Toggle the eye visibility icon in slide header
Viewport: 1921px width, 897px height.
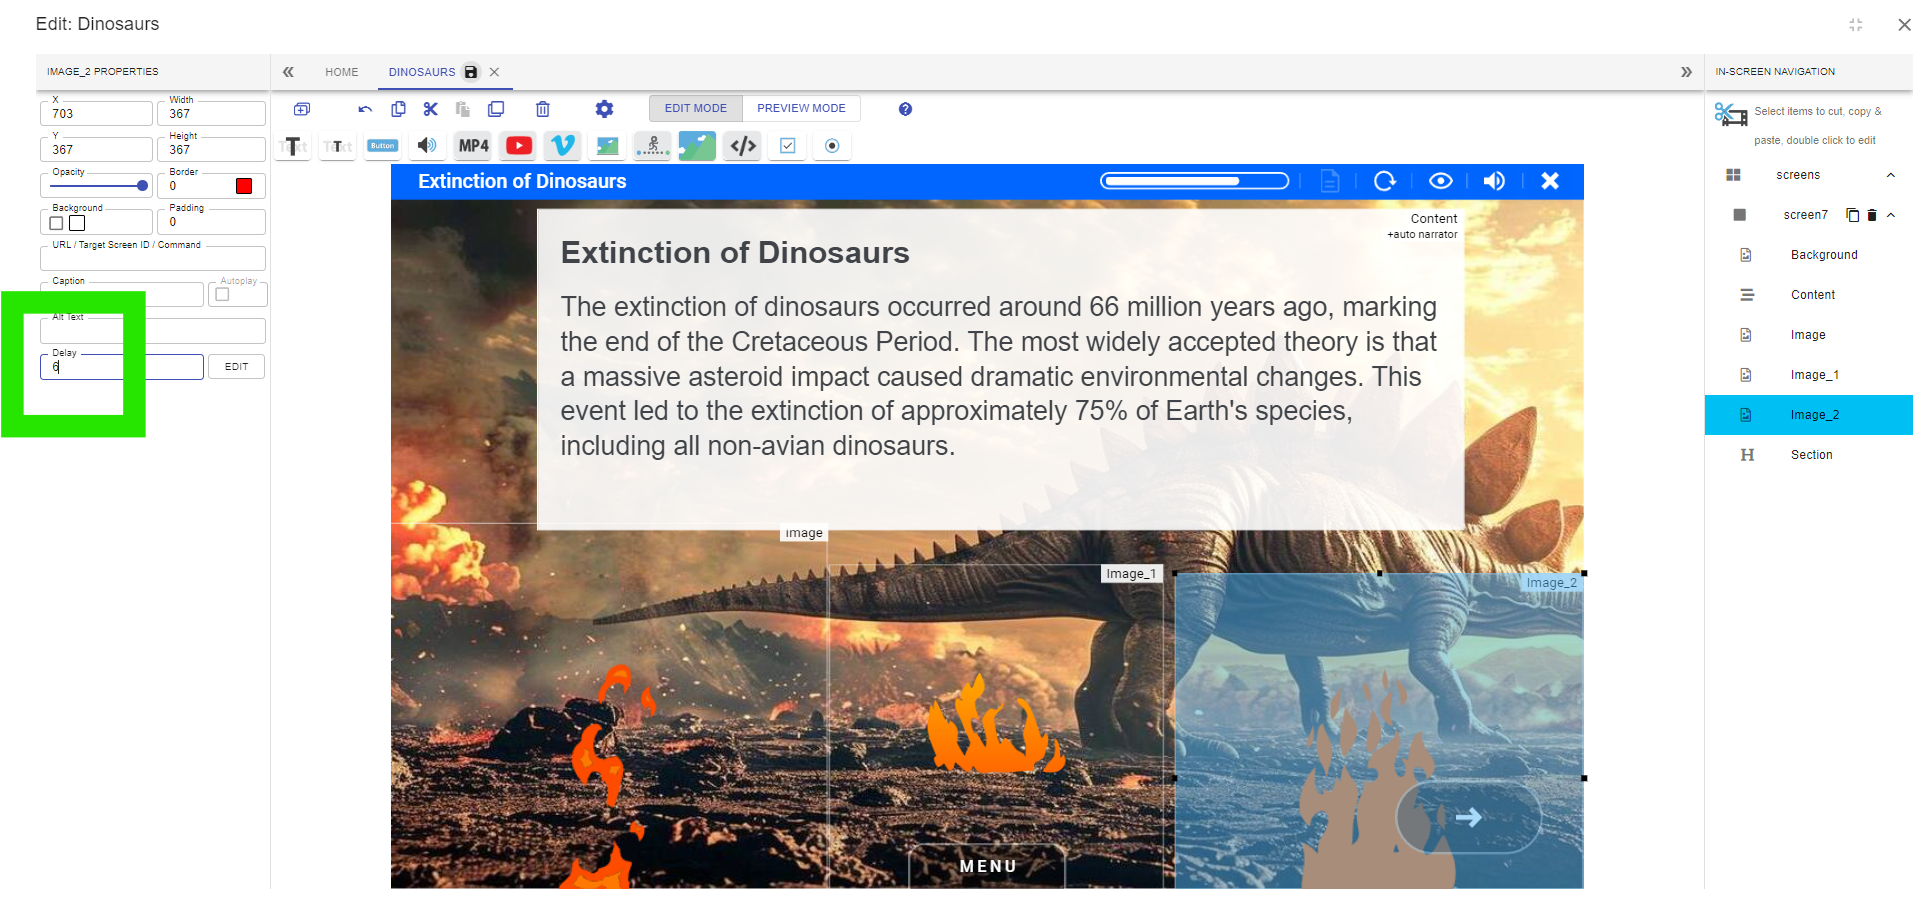pyautogui.click(x=1441, y=181)
